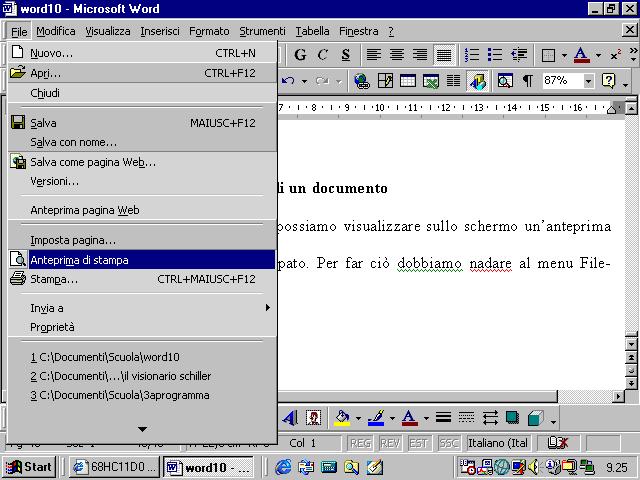Click the Insert WordArt icon
Image resolution: width=640 pixels, height=480 pixels.
[290, 418]
